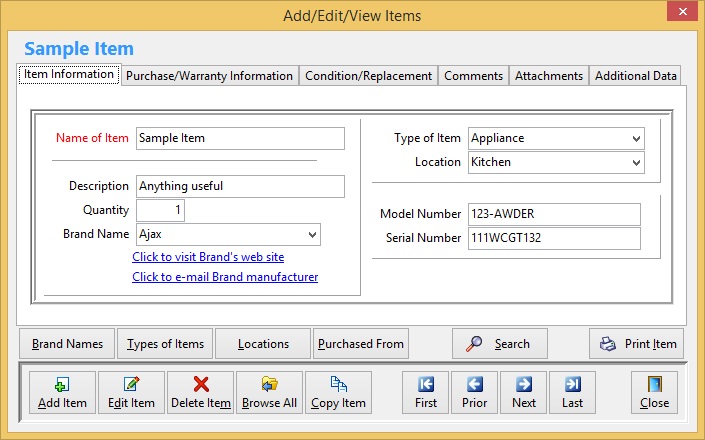705x440 pixels.
Task: Click the Add Item icon button
Action: [62, 392]
